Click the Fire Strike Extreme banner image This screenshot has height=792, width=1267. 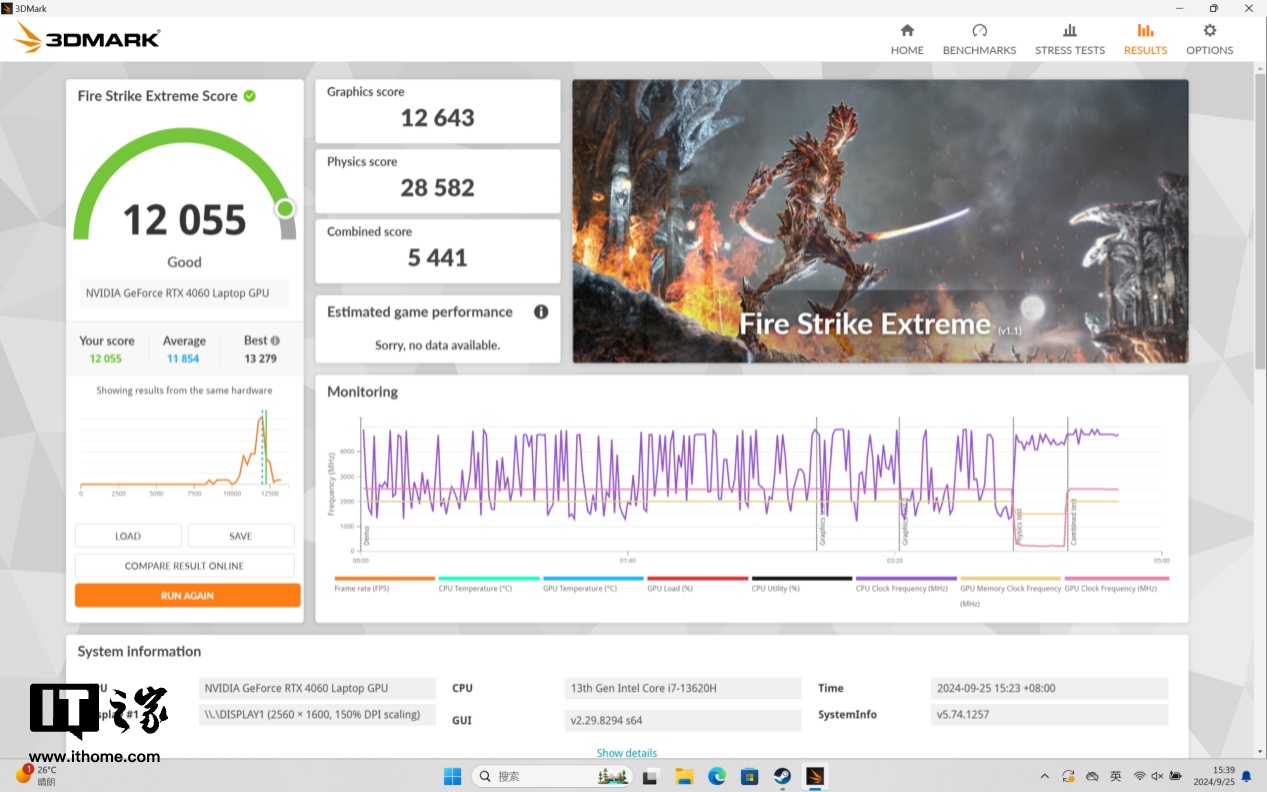pos(880,220)
